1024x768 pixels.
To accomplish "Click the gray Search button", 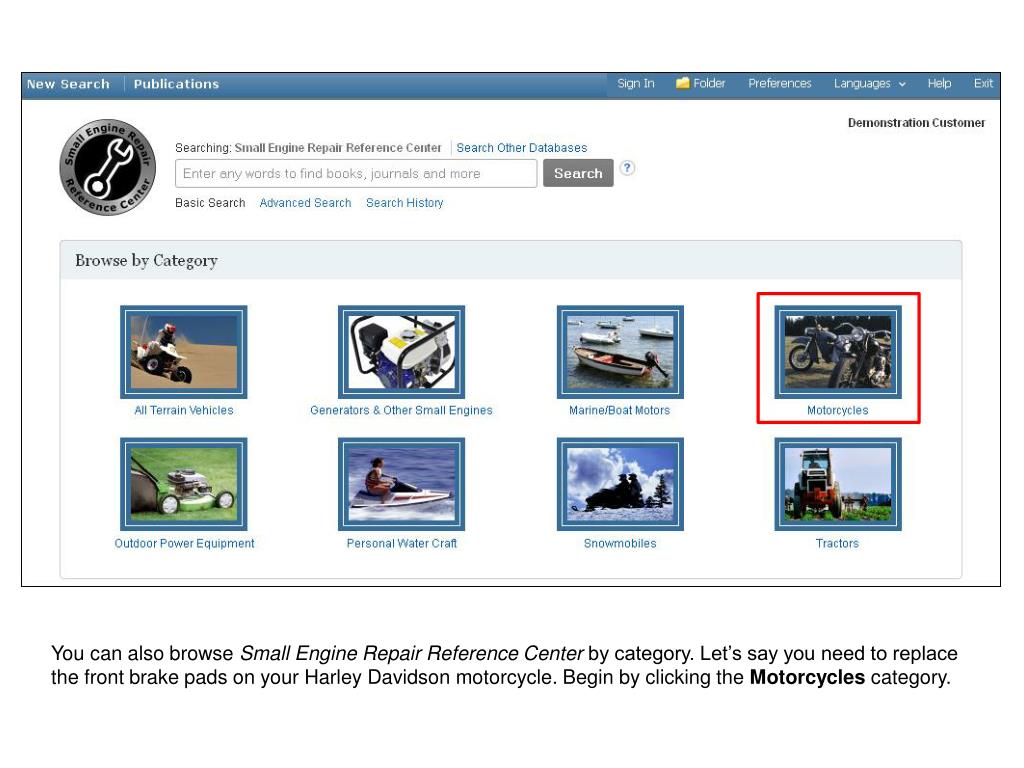I will pos(578,173).
